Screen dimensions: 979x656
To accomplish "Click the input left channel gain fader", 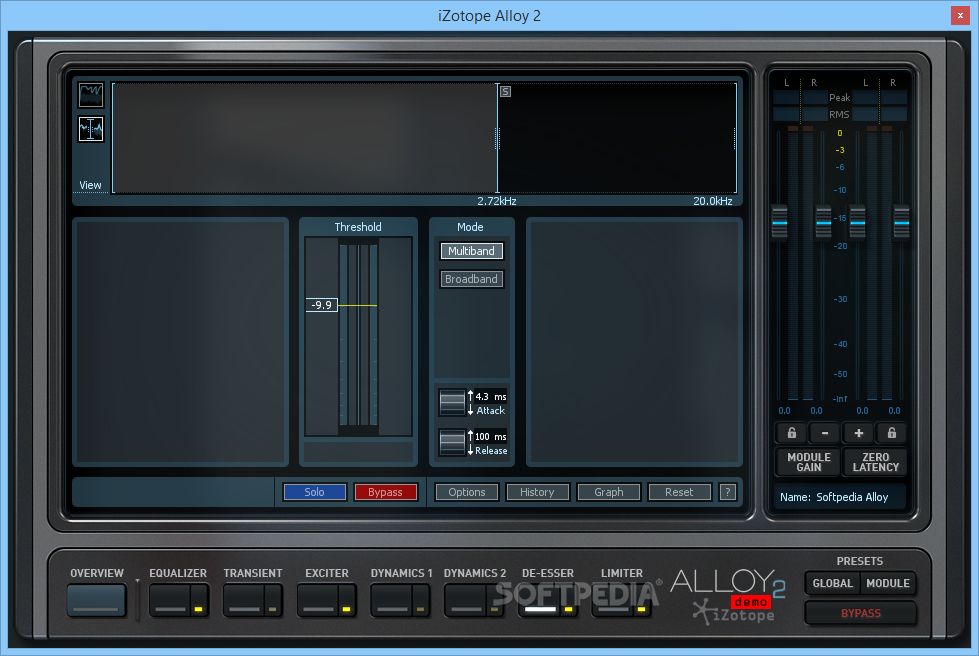I will [779, 222].
